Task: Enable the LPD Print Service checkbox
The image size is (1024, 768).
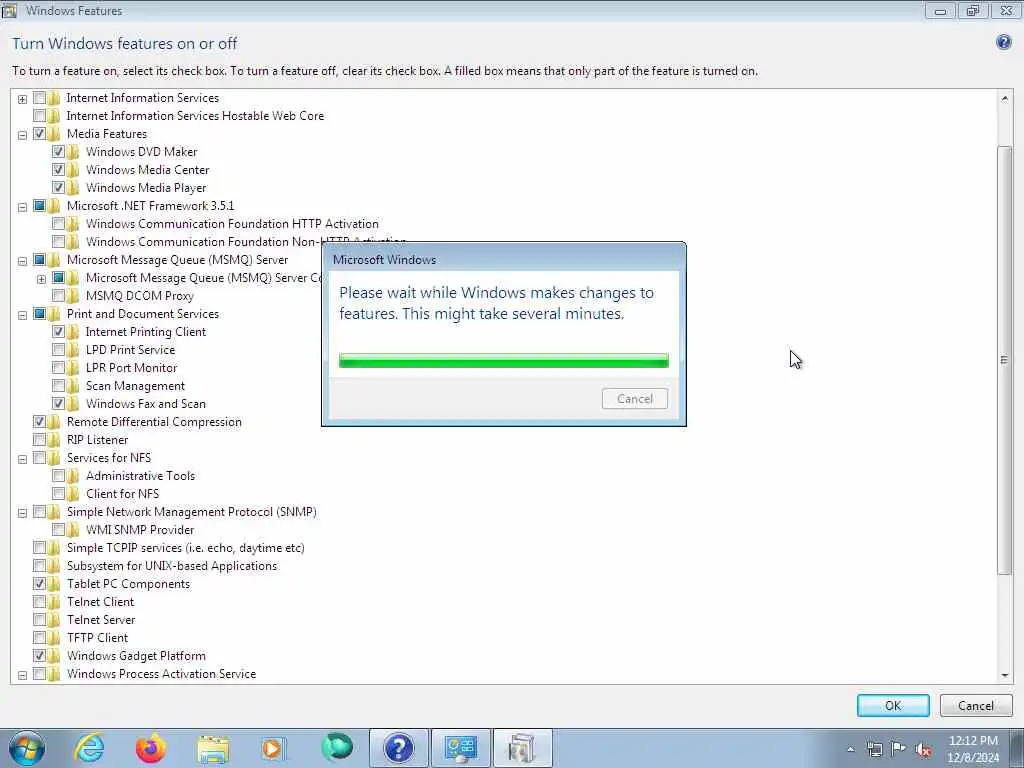Action: point(58,350)
